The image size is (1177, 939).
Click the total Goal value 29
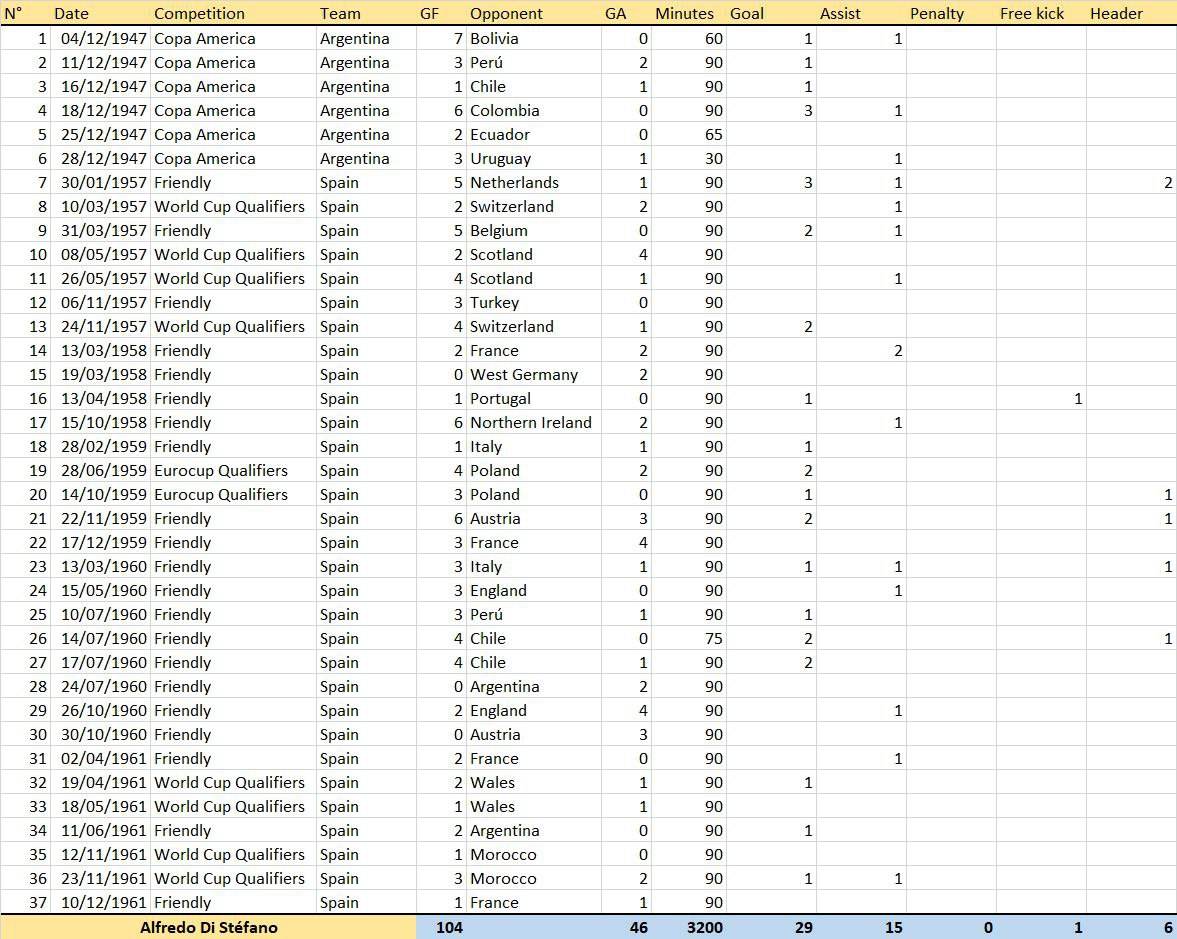click(x=804, y=928)
